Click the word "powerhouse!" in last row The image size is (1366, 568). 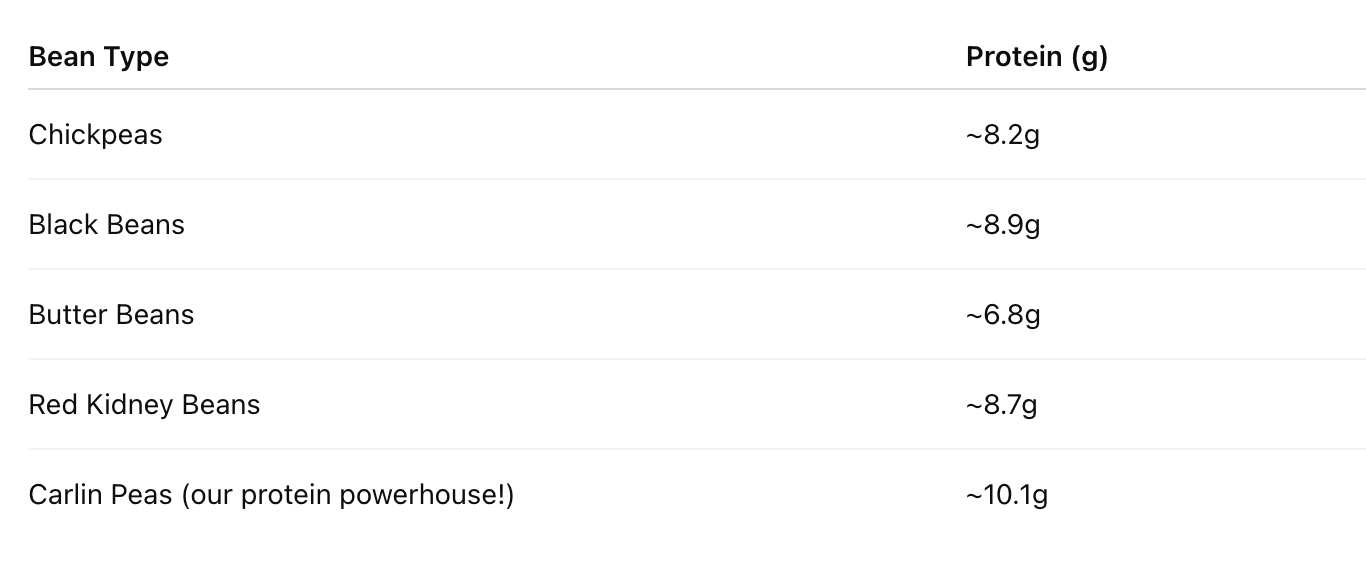tap(426, 495)
